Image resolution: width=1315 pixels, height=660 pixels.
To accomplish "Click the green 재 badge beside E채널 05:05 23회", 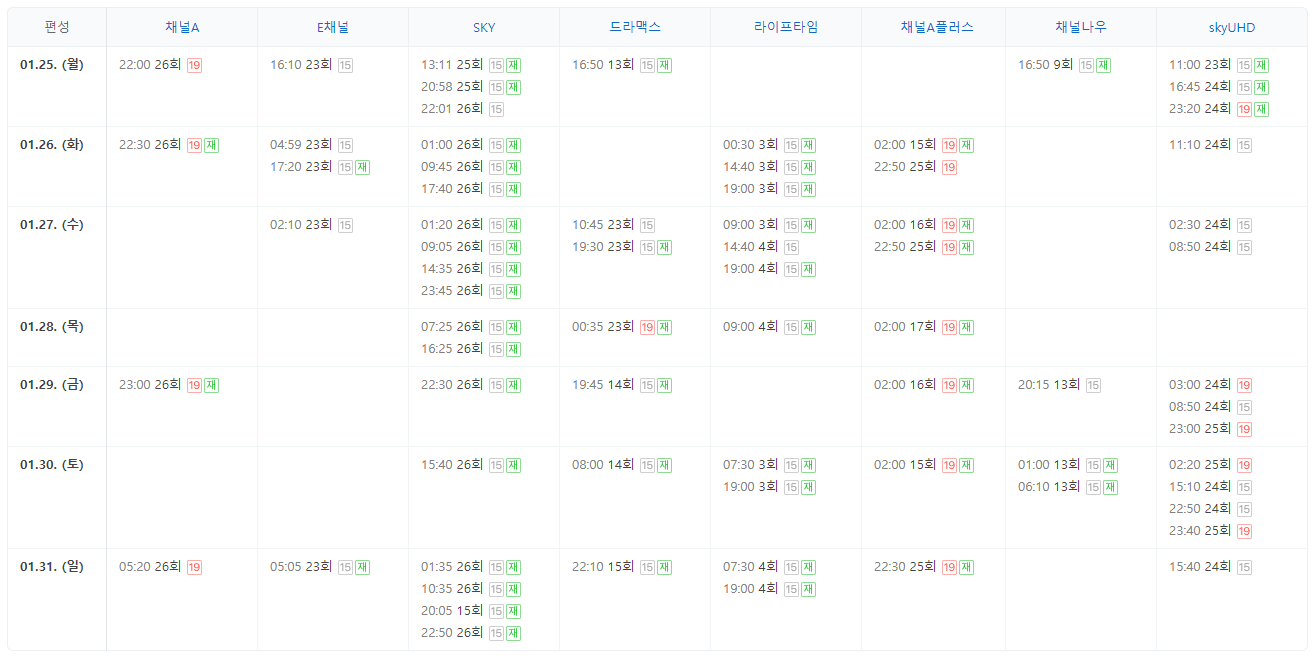I will tap(362, 567).
